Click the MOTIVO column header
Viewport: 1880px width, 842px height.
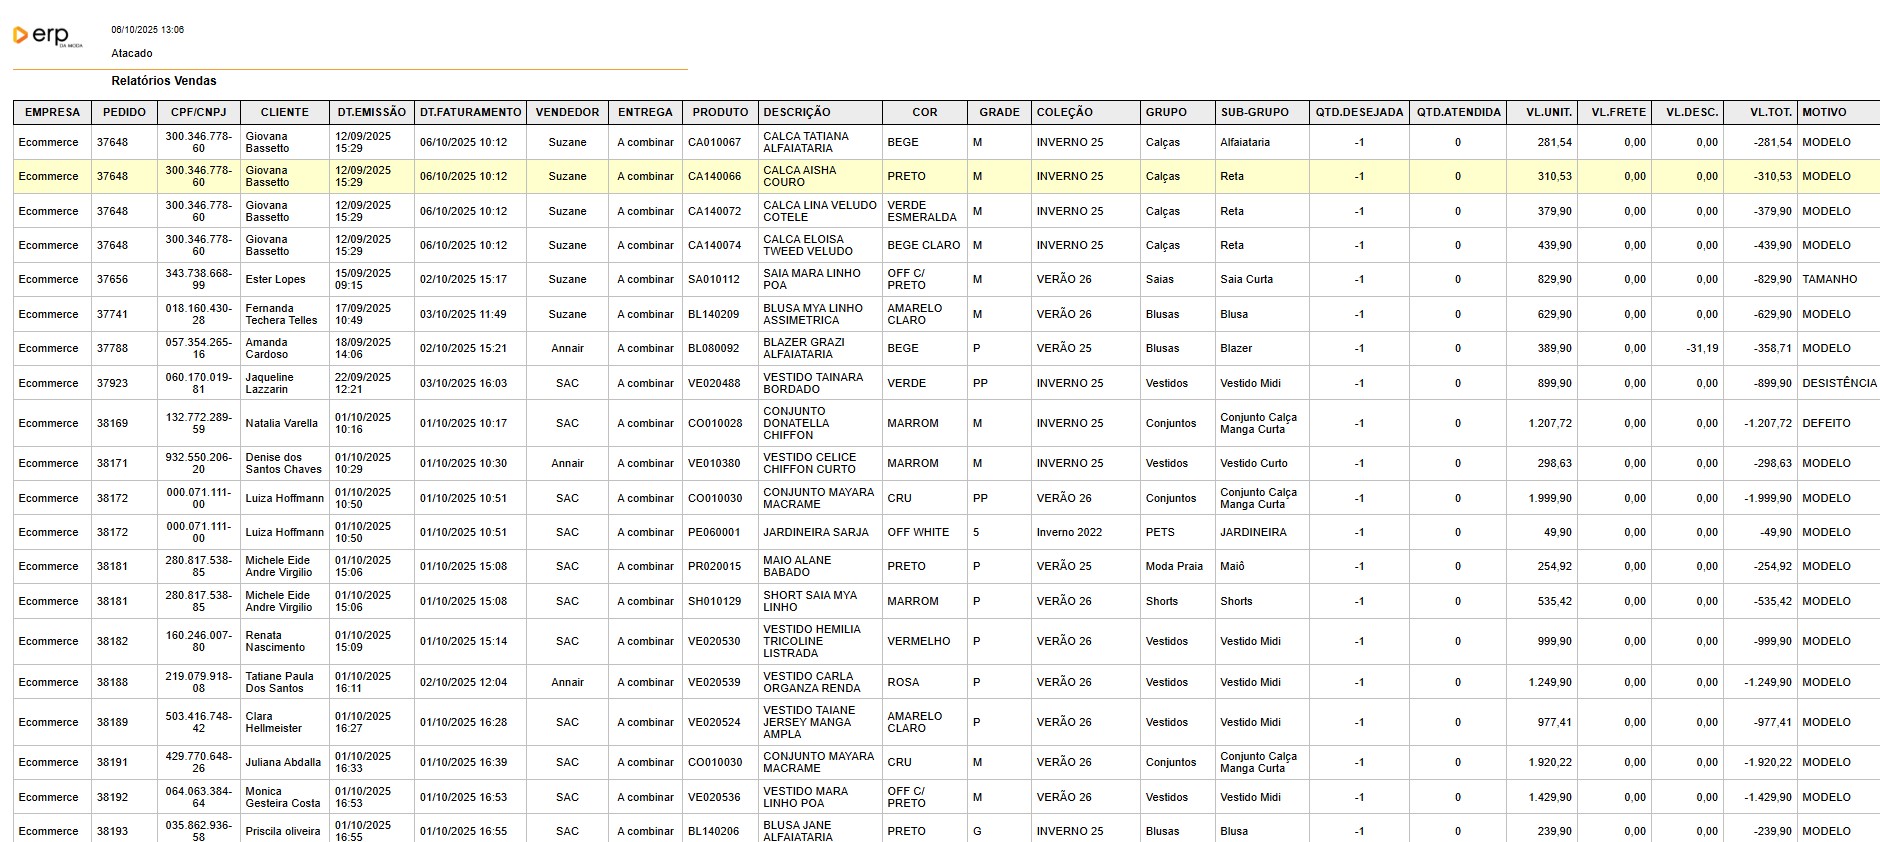(1824, 113)
